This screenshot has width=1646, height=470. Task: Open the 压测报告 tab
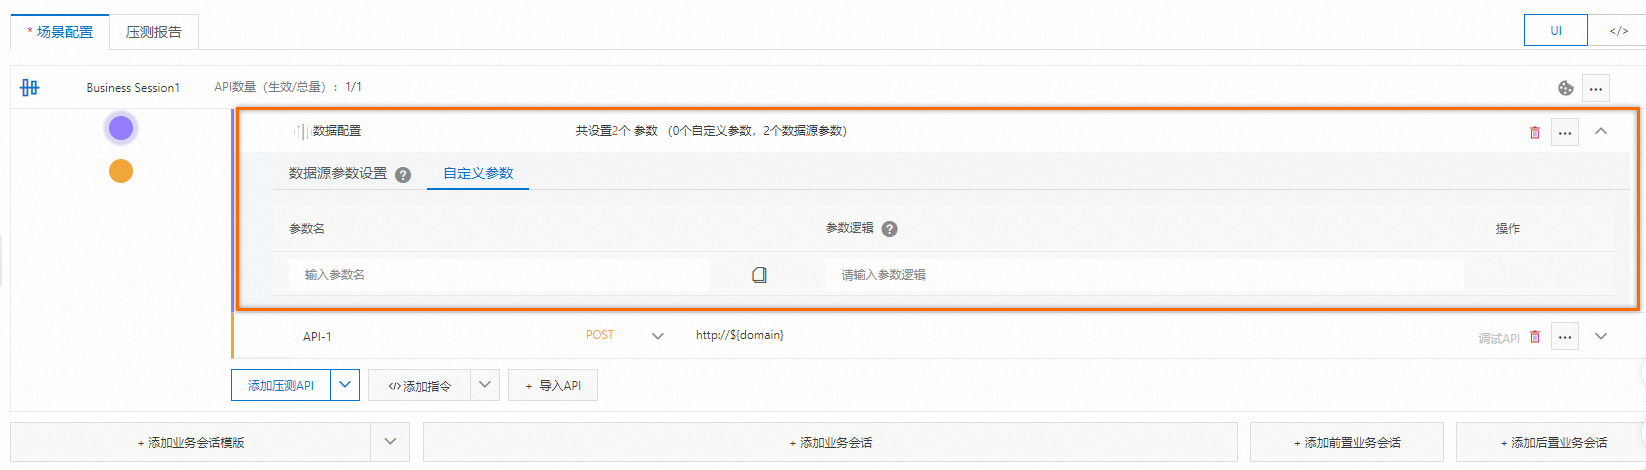tap(154, 32)
